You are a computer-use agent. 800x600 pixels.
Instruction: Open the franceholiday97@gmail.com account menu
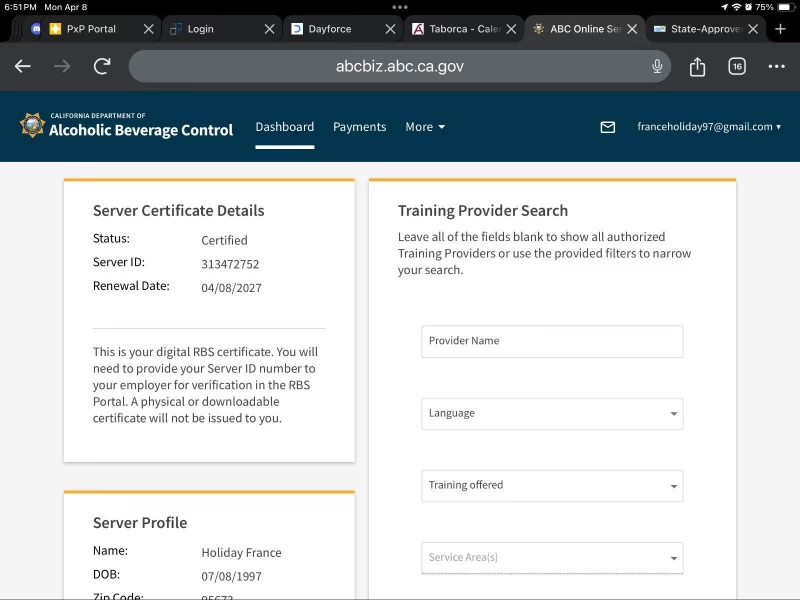(708, 127)
